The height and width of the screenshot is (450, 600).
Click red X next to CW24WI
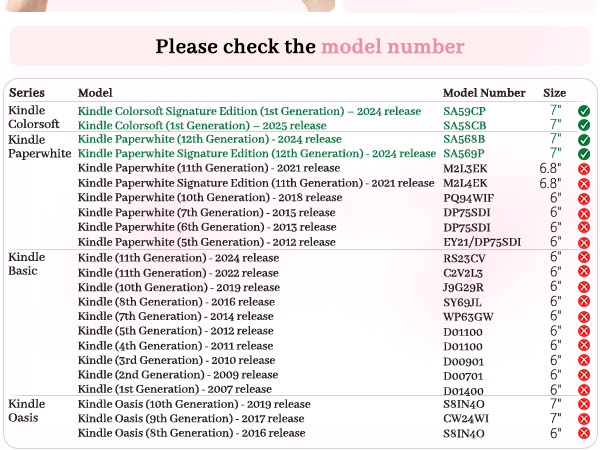pos(584,419)
